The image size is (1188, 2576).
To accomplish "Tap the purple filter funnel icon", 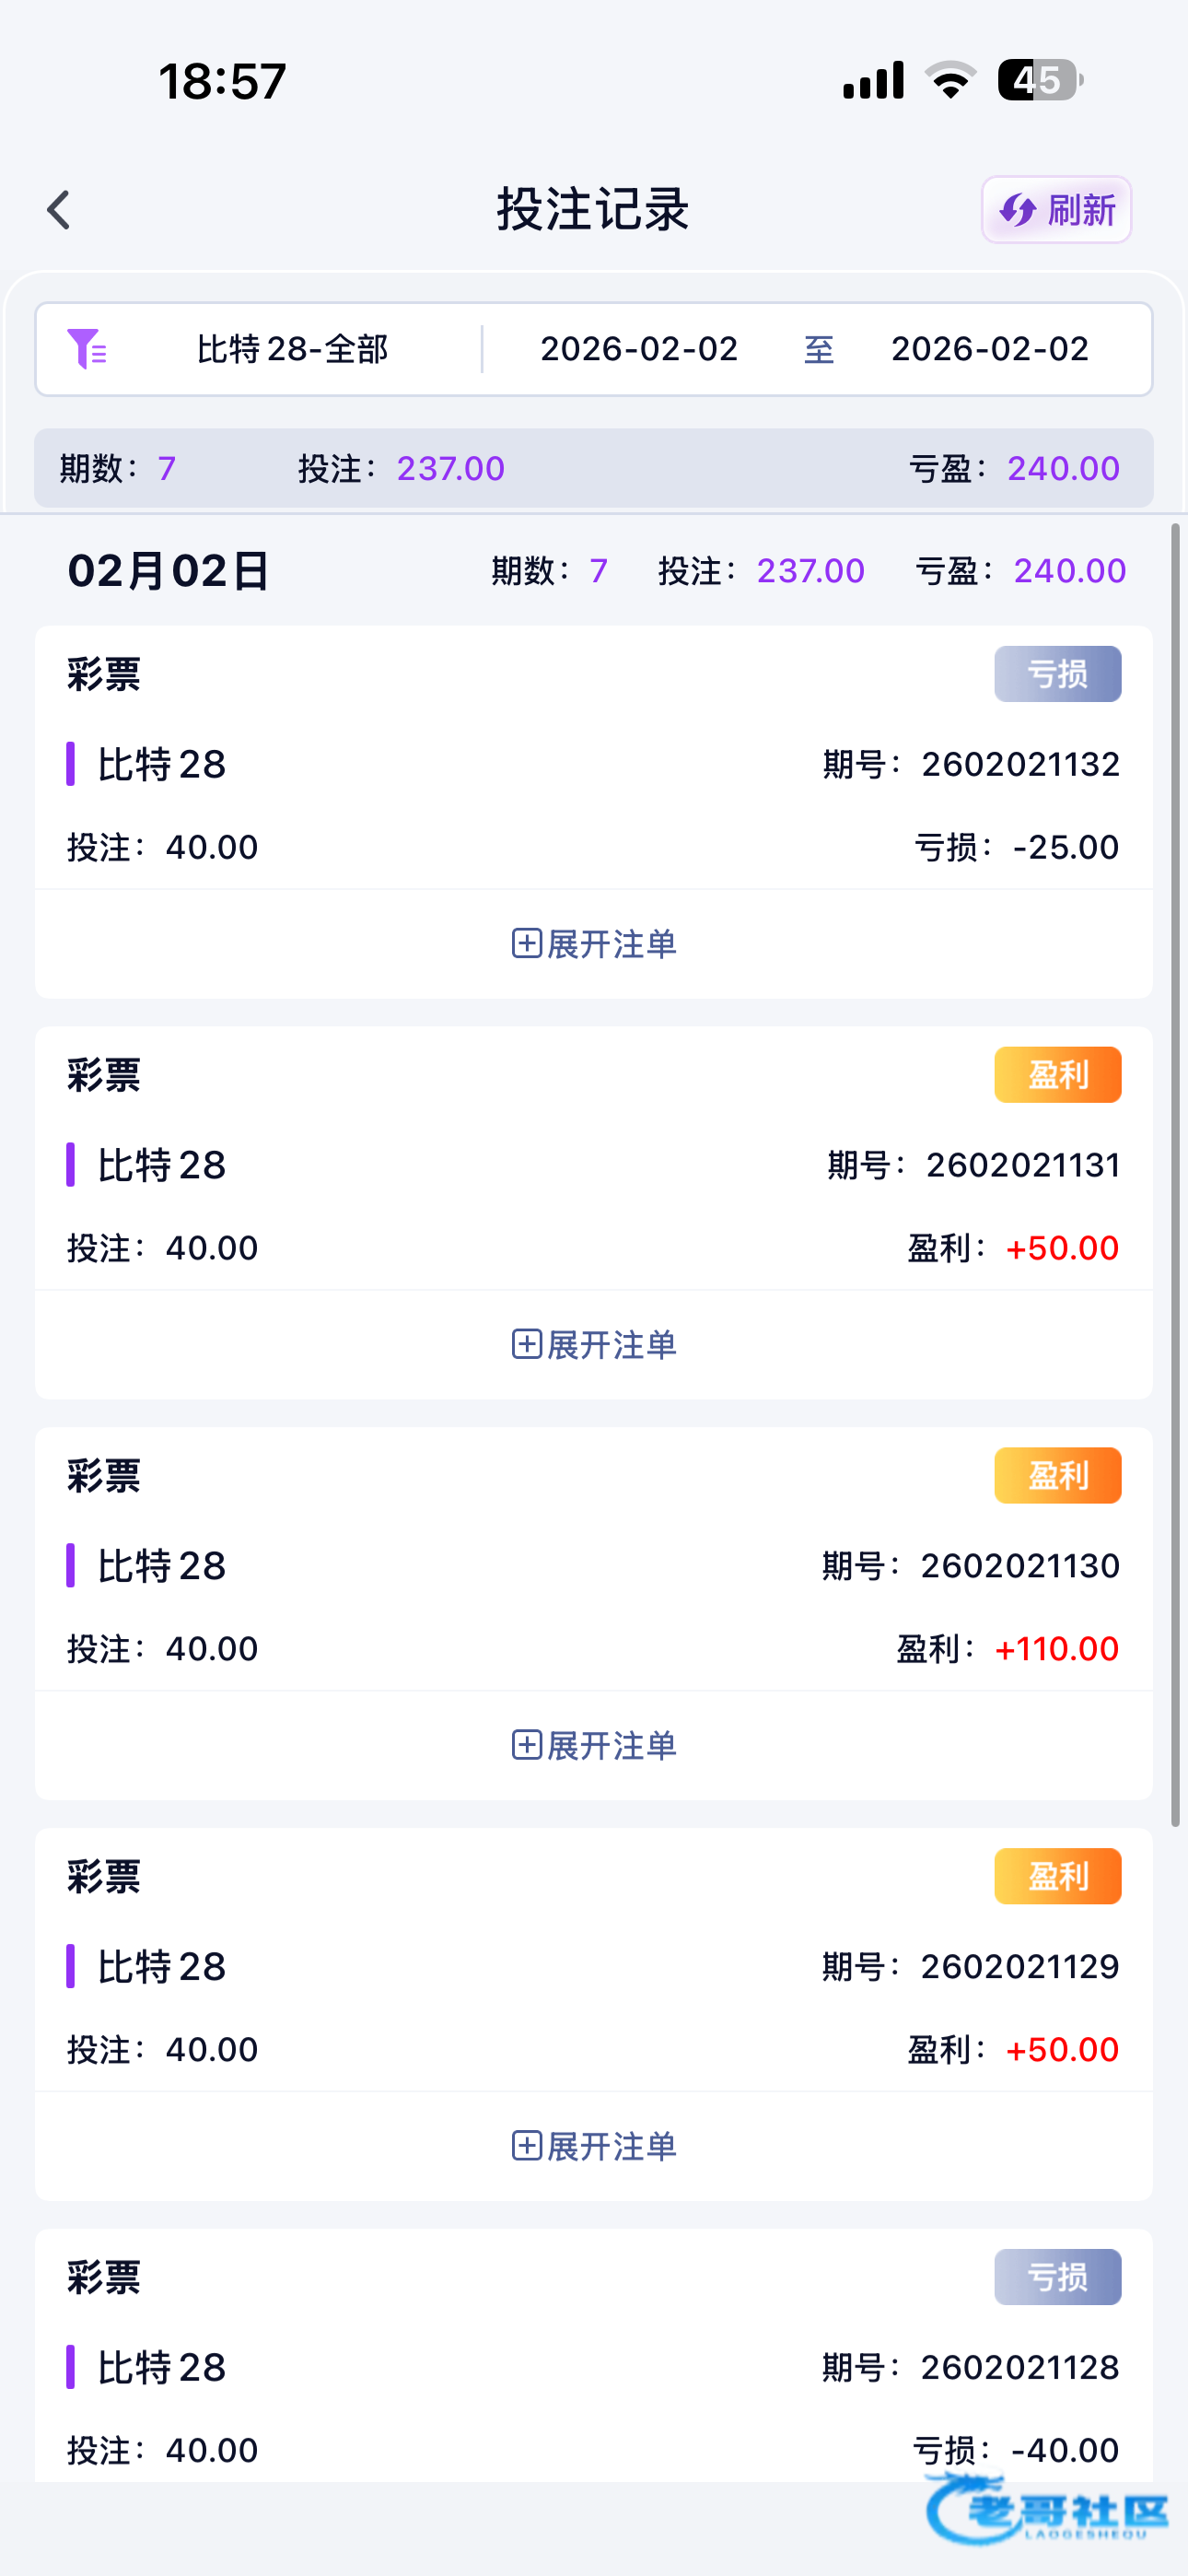I will (86, 349).
